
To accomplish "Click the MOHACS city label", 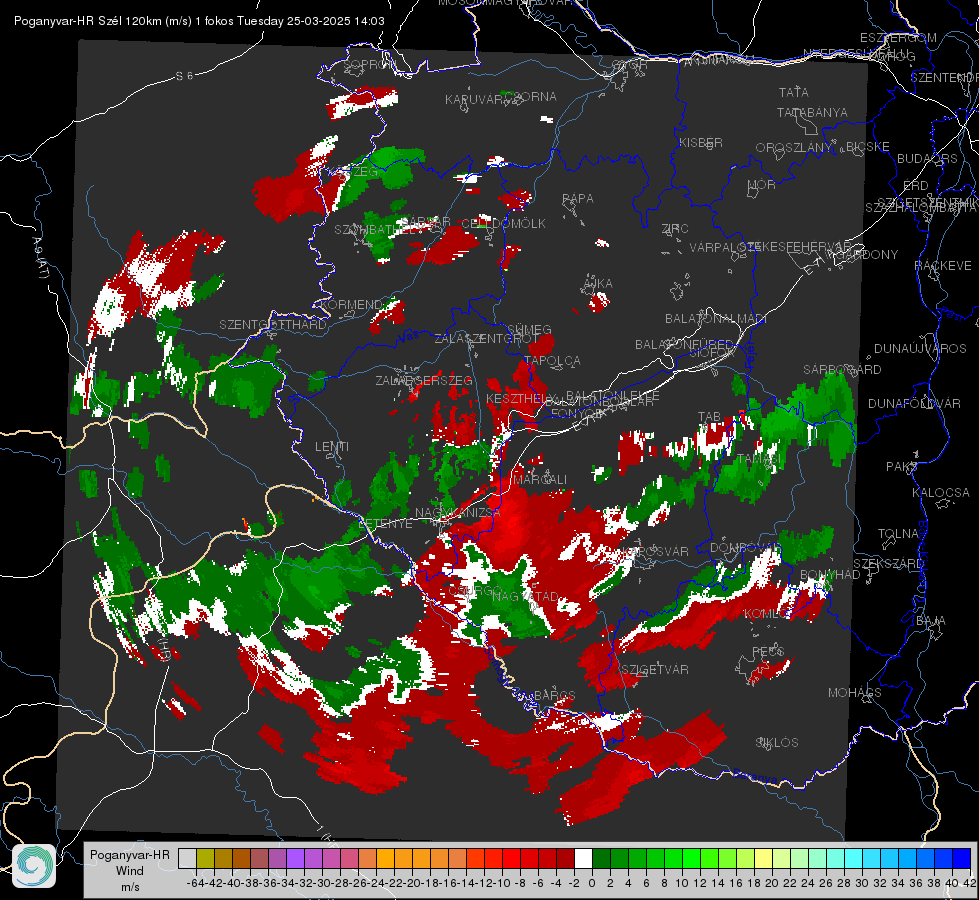I will 855,693.
